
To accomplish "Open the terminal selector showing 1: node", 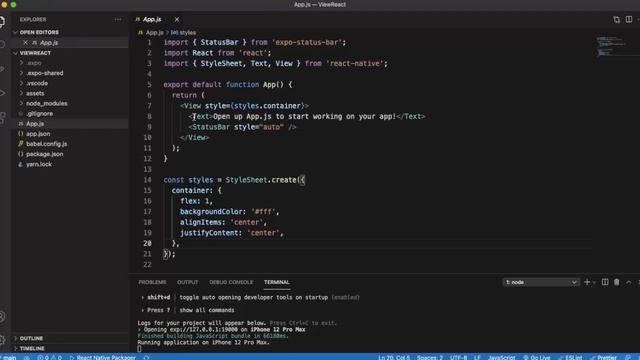I will tap(541, 282).
